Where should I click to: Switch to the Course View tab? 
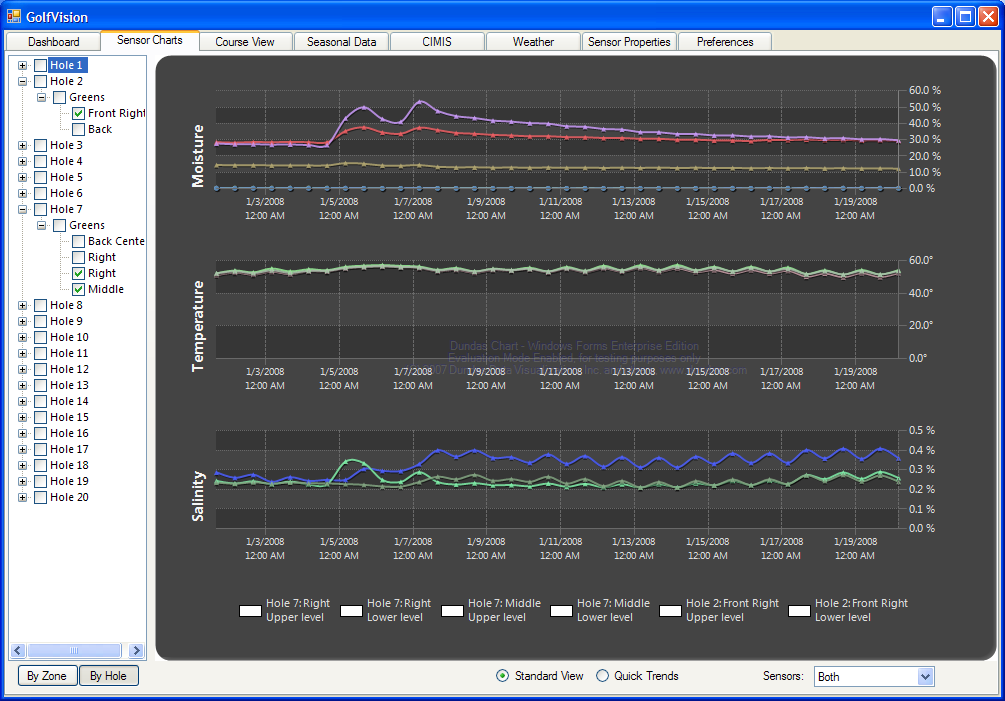(245, 42)
